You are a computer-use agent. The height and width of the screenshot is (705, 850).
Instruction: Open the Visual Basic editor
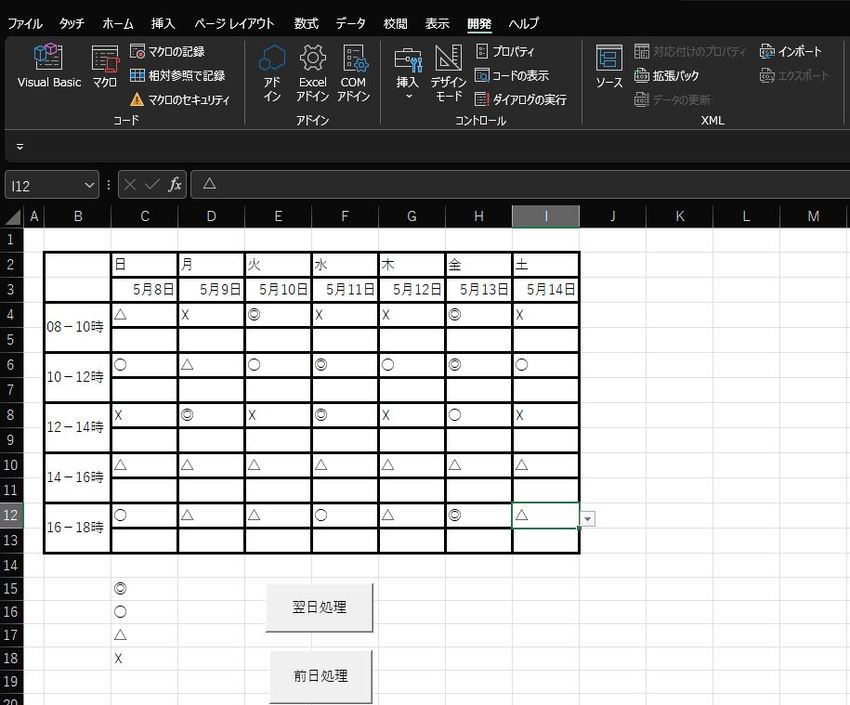49,66
